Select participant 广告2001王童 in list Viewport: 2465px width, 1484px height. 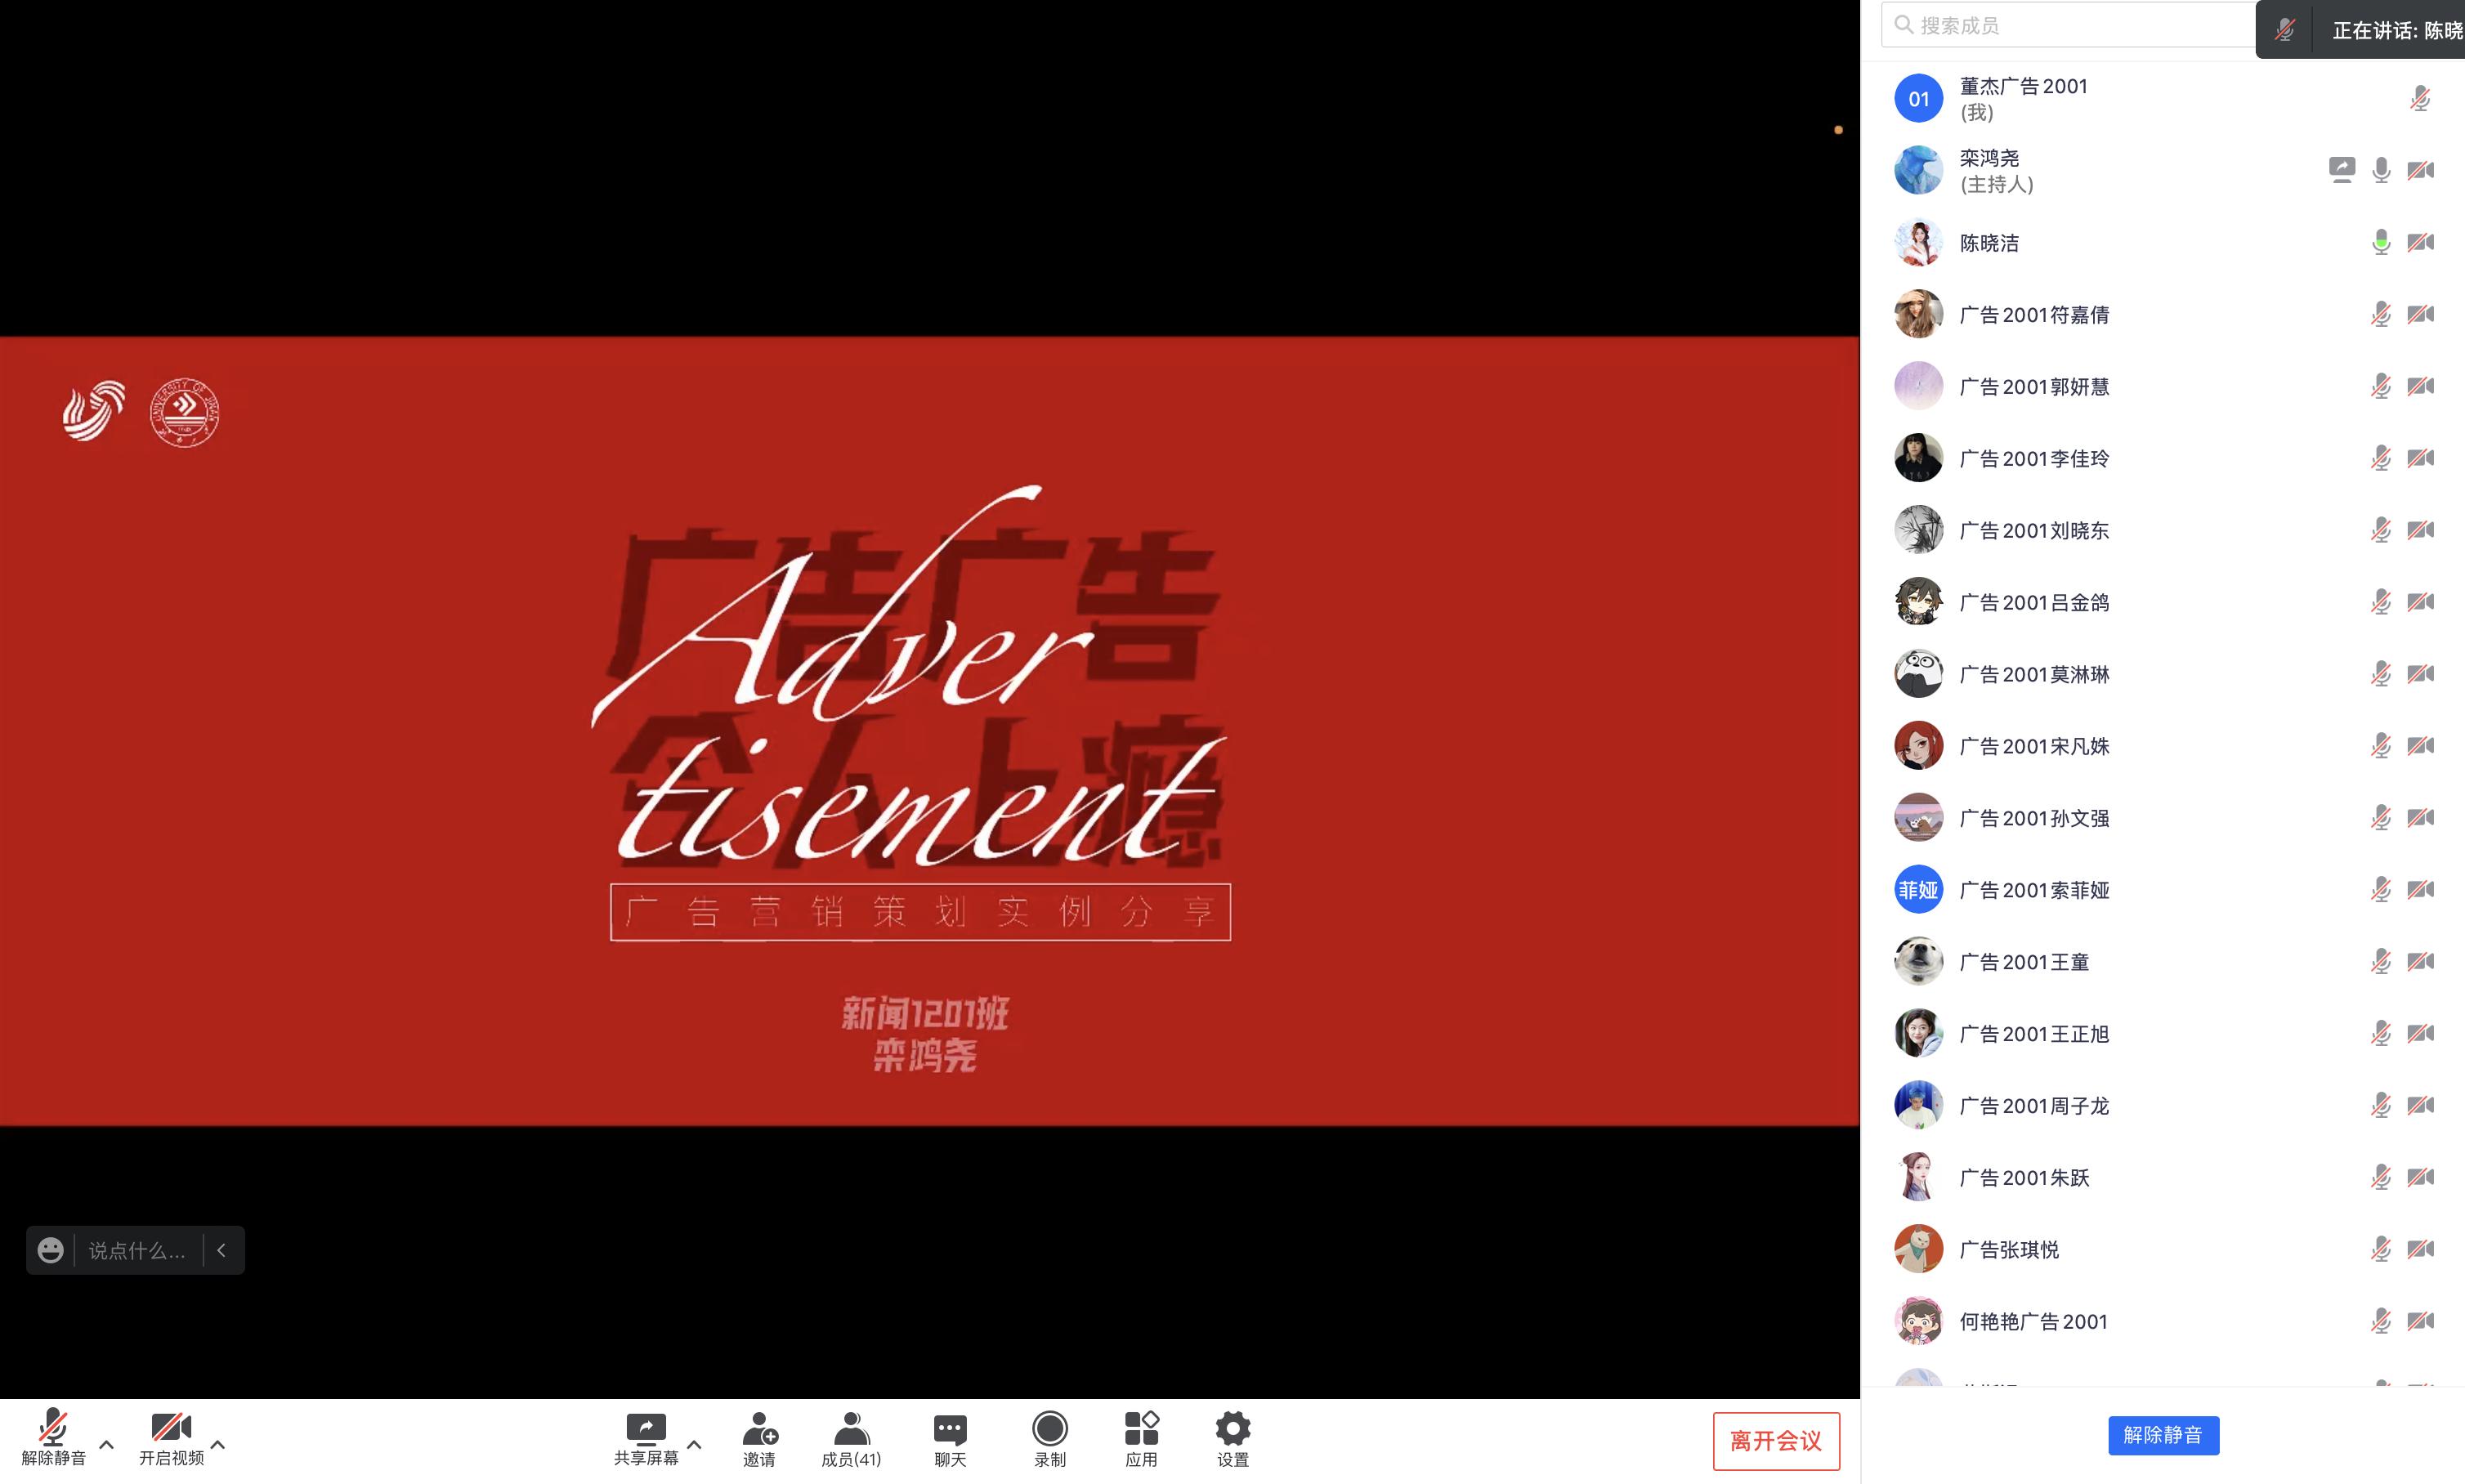(x=2024, y=962)
